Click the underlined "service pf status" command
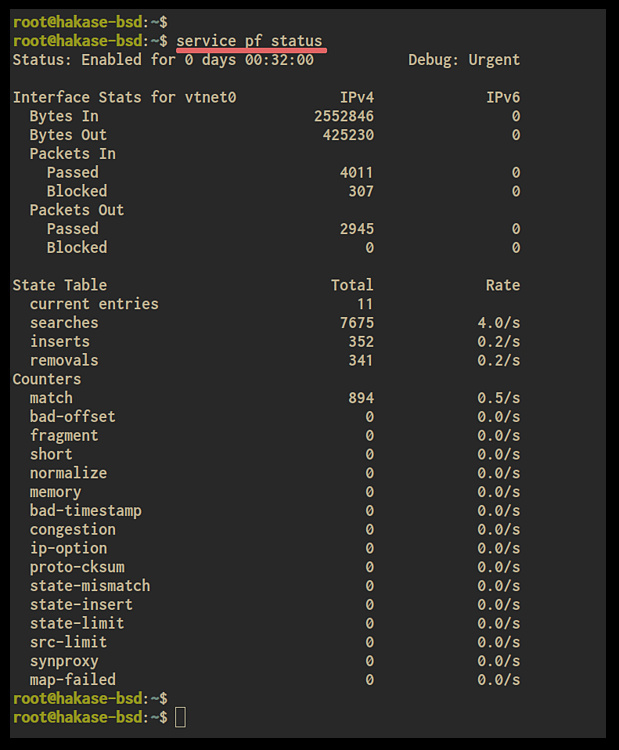The width and height of the screenshot is (619, 750). (x=249, y=41)
